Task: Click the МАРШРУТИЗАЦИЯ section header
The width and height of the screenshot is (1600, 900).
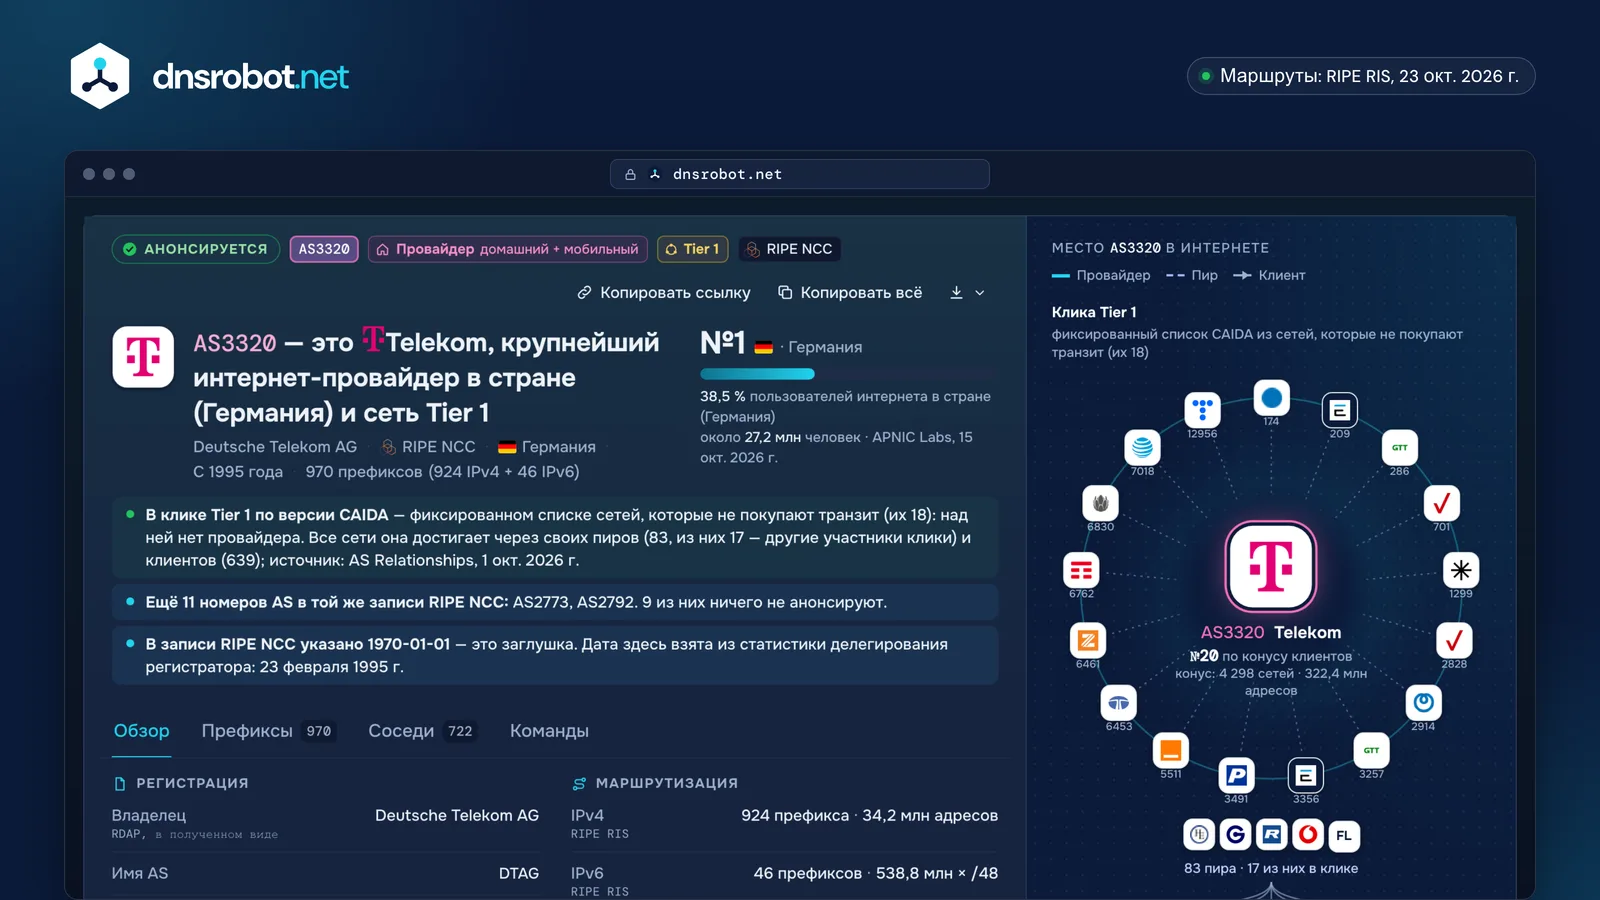Action: 655,783
